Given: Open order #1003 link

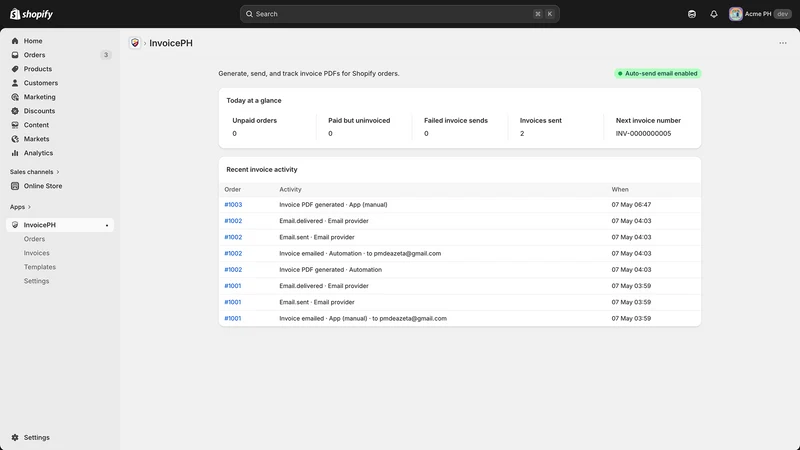Looking at the screenshot, I should click(x=233, y=205).
